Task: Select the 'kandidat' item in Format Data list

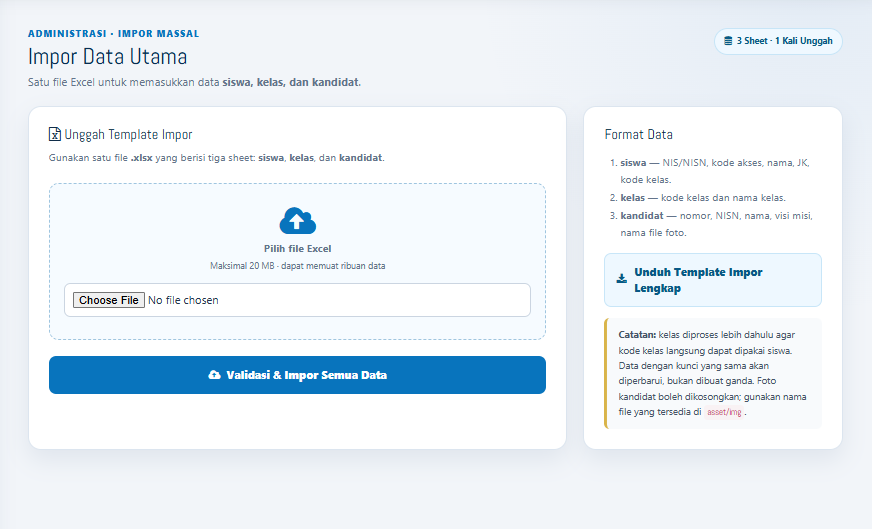Action: pyautogui.click(x=716, y=224)
